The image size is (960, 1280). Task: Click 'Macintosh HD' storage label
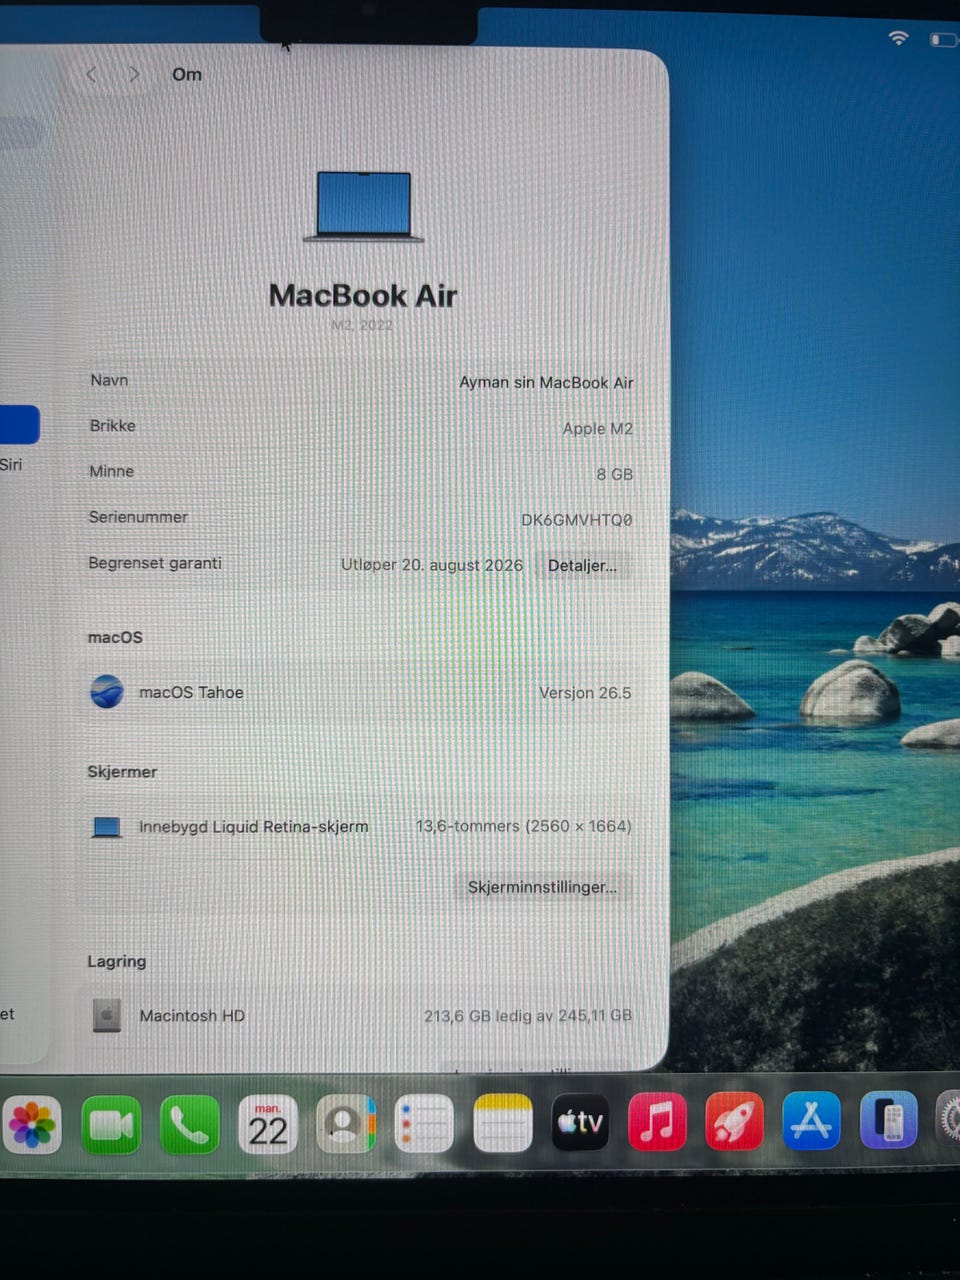coord(192,1015)
